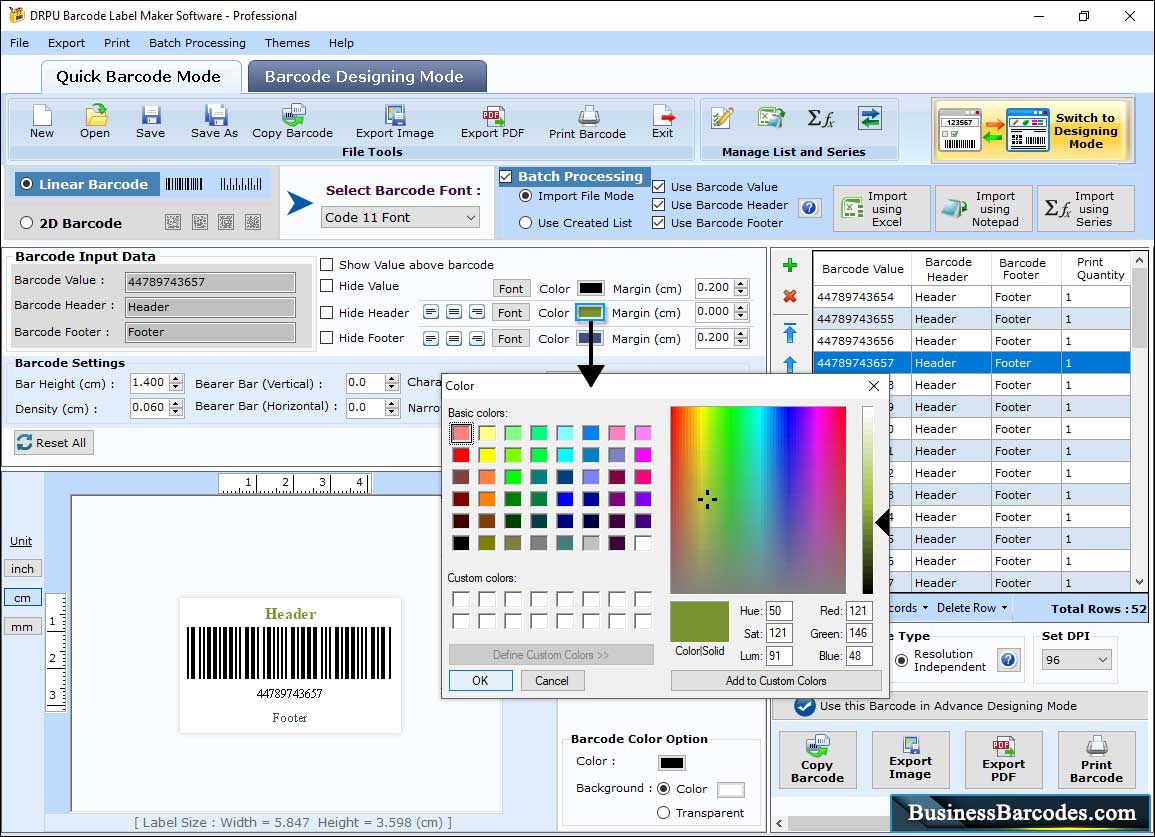Viewport: 1155px width, 837px height.
Task: Click the Header Font button
Action: (510, 313)
